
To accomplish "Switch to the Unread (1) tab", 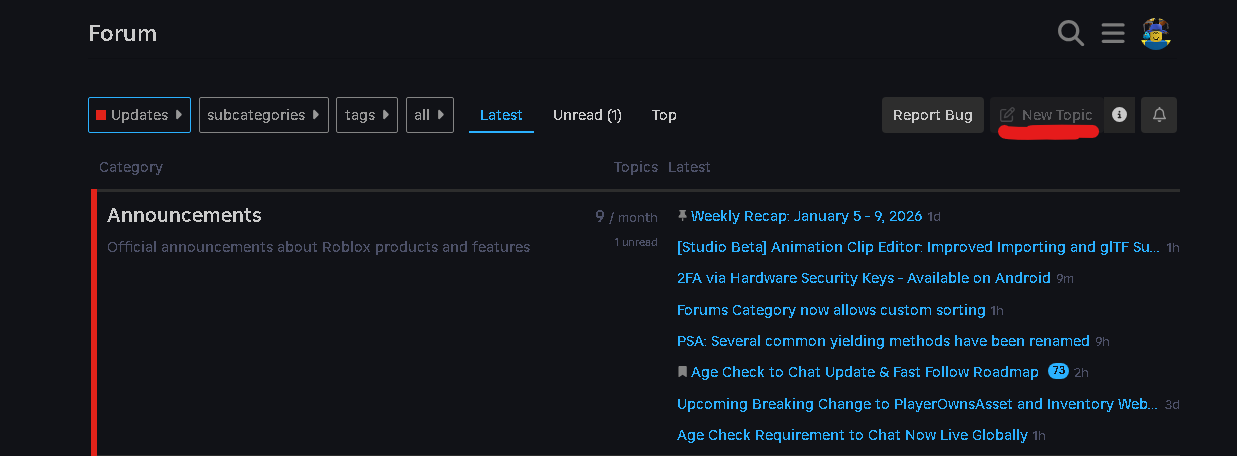I will click(x=587, y=115).
